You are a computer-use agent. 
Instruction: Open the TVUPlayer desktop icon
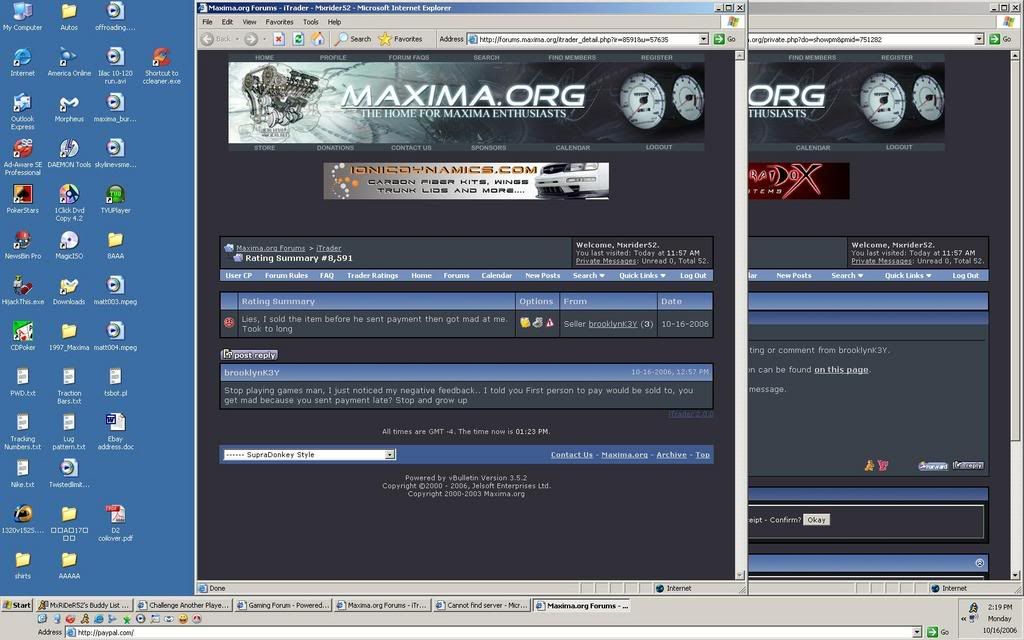tap(115, 199)
